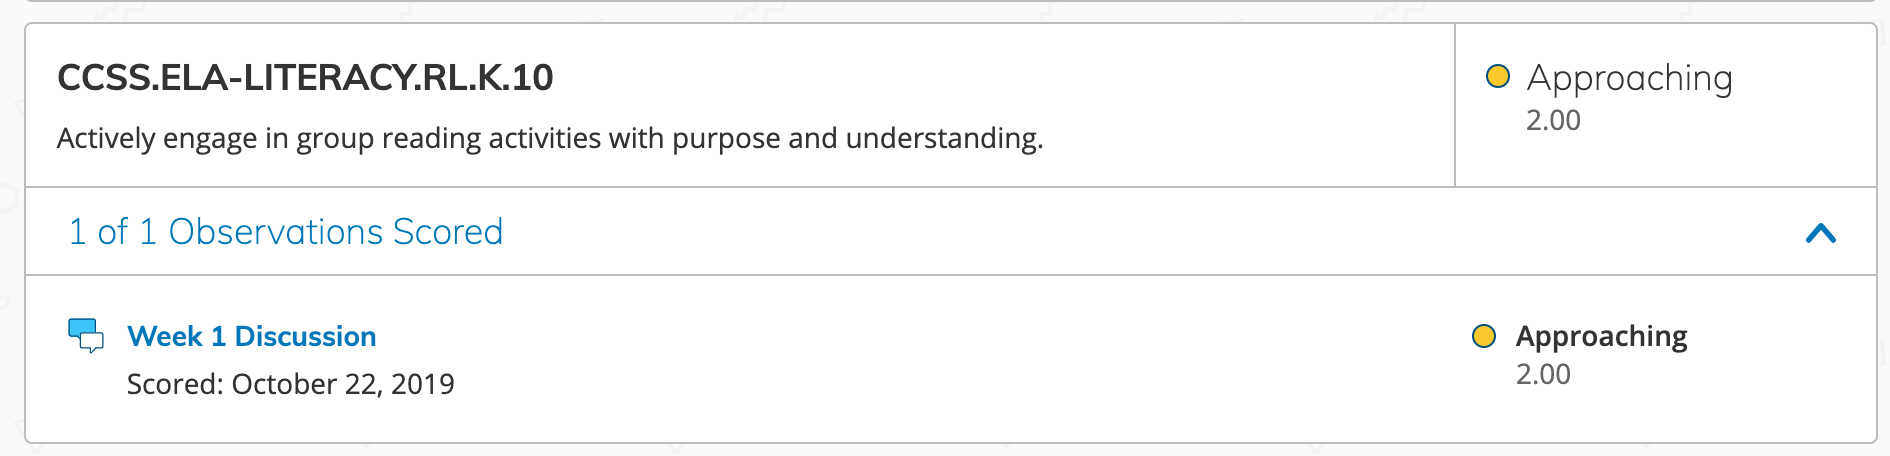Screen dimensions: 1890x456
Task: Click the "Scored: October 22, 2019" date text
Action: click(290, 384)
